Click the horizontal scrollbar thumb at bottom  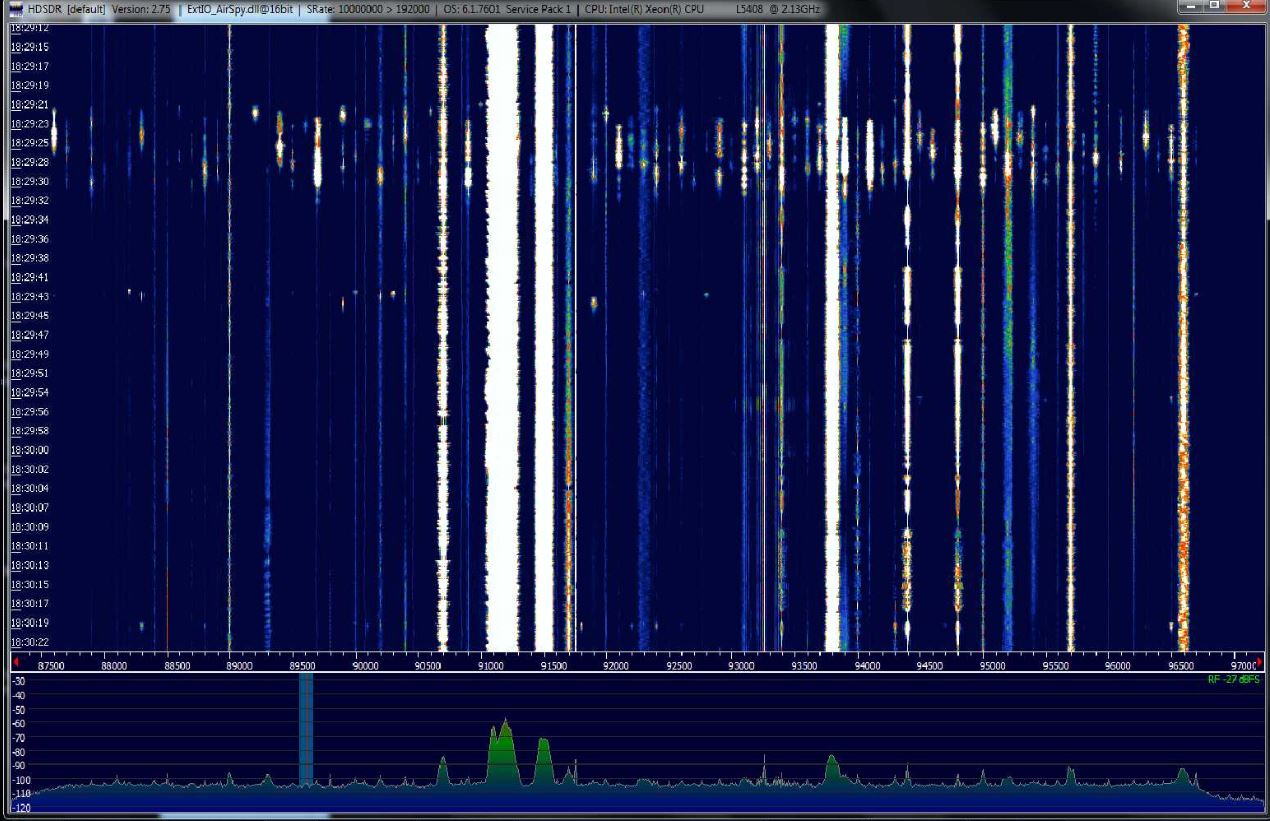243,816
